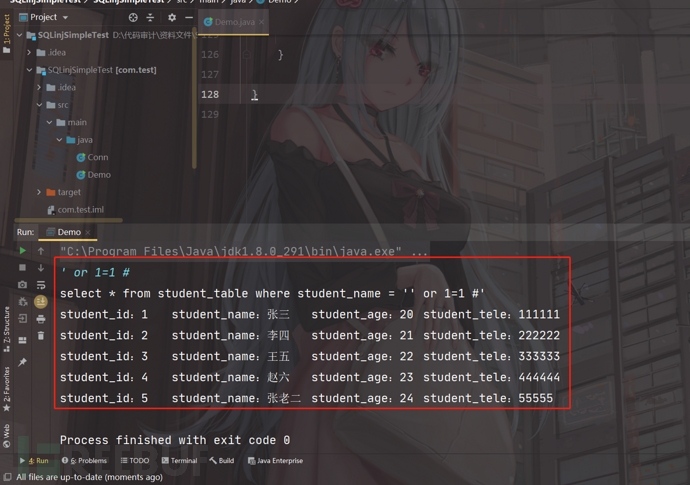This screenshot has height=485, width=690.
Task: Open the Project view dropdown arrow
Action: tap(65, 17)
